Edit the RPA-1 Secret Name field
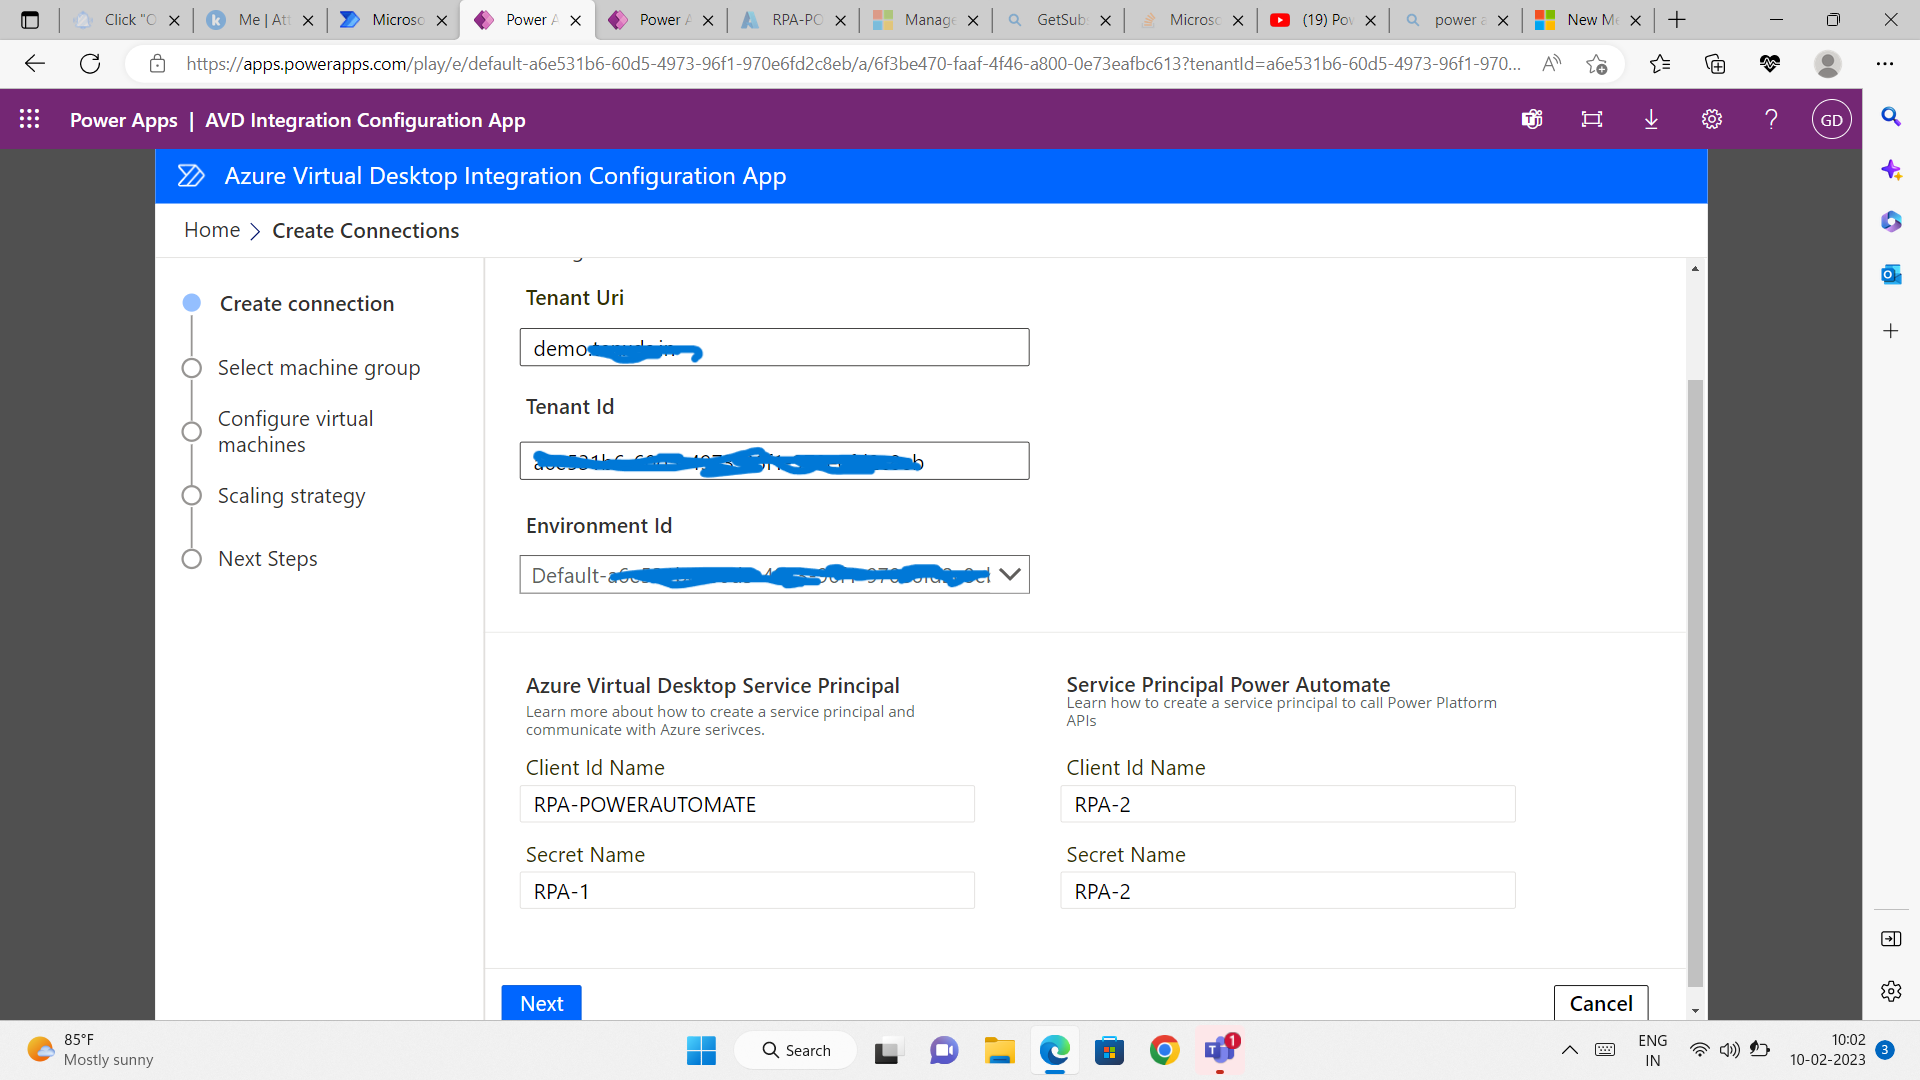The height and width of the screenshot is (1080, 1920). tap(747, 891)
